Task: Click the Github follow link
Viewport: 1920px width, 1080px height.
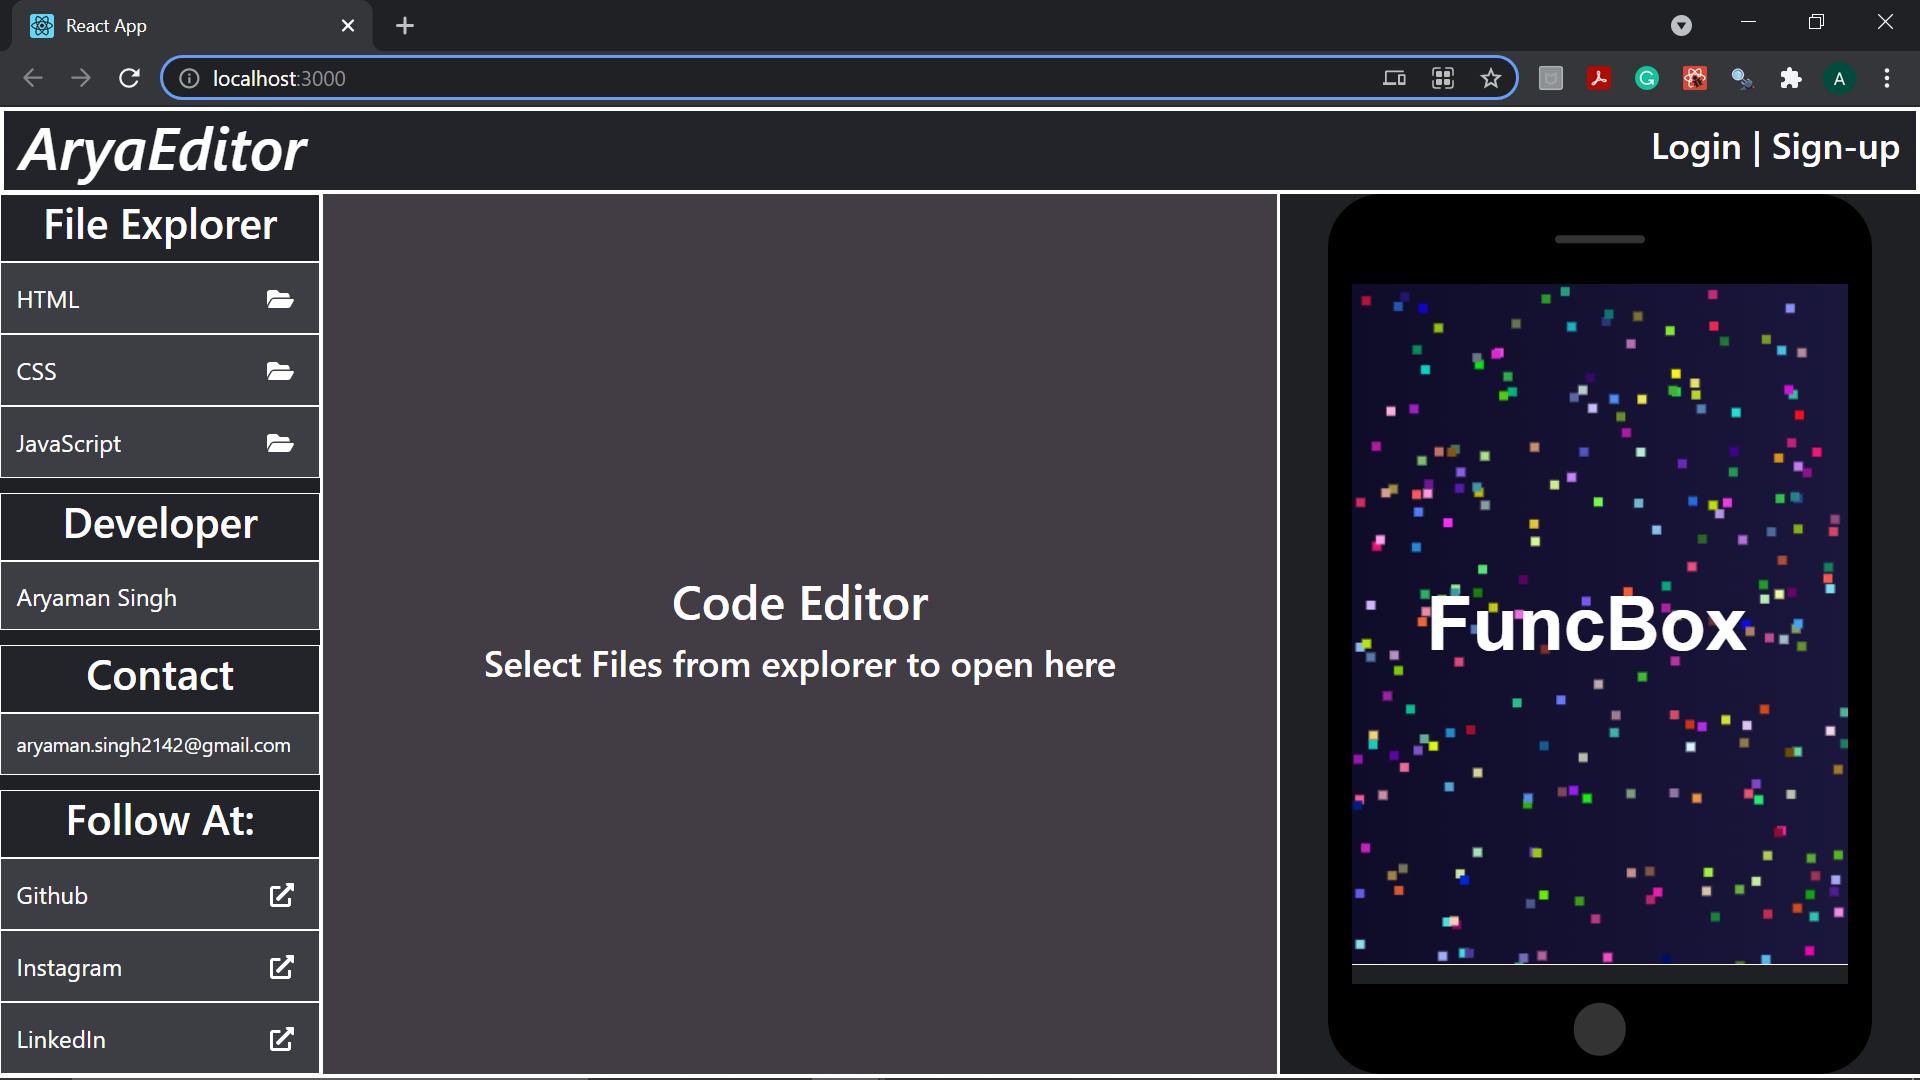Action: [160, 895]
